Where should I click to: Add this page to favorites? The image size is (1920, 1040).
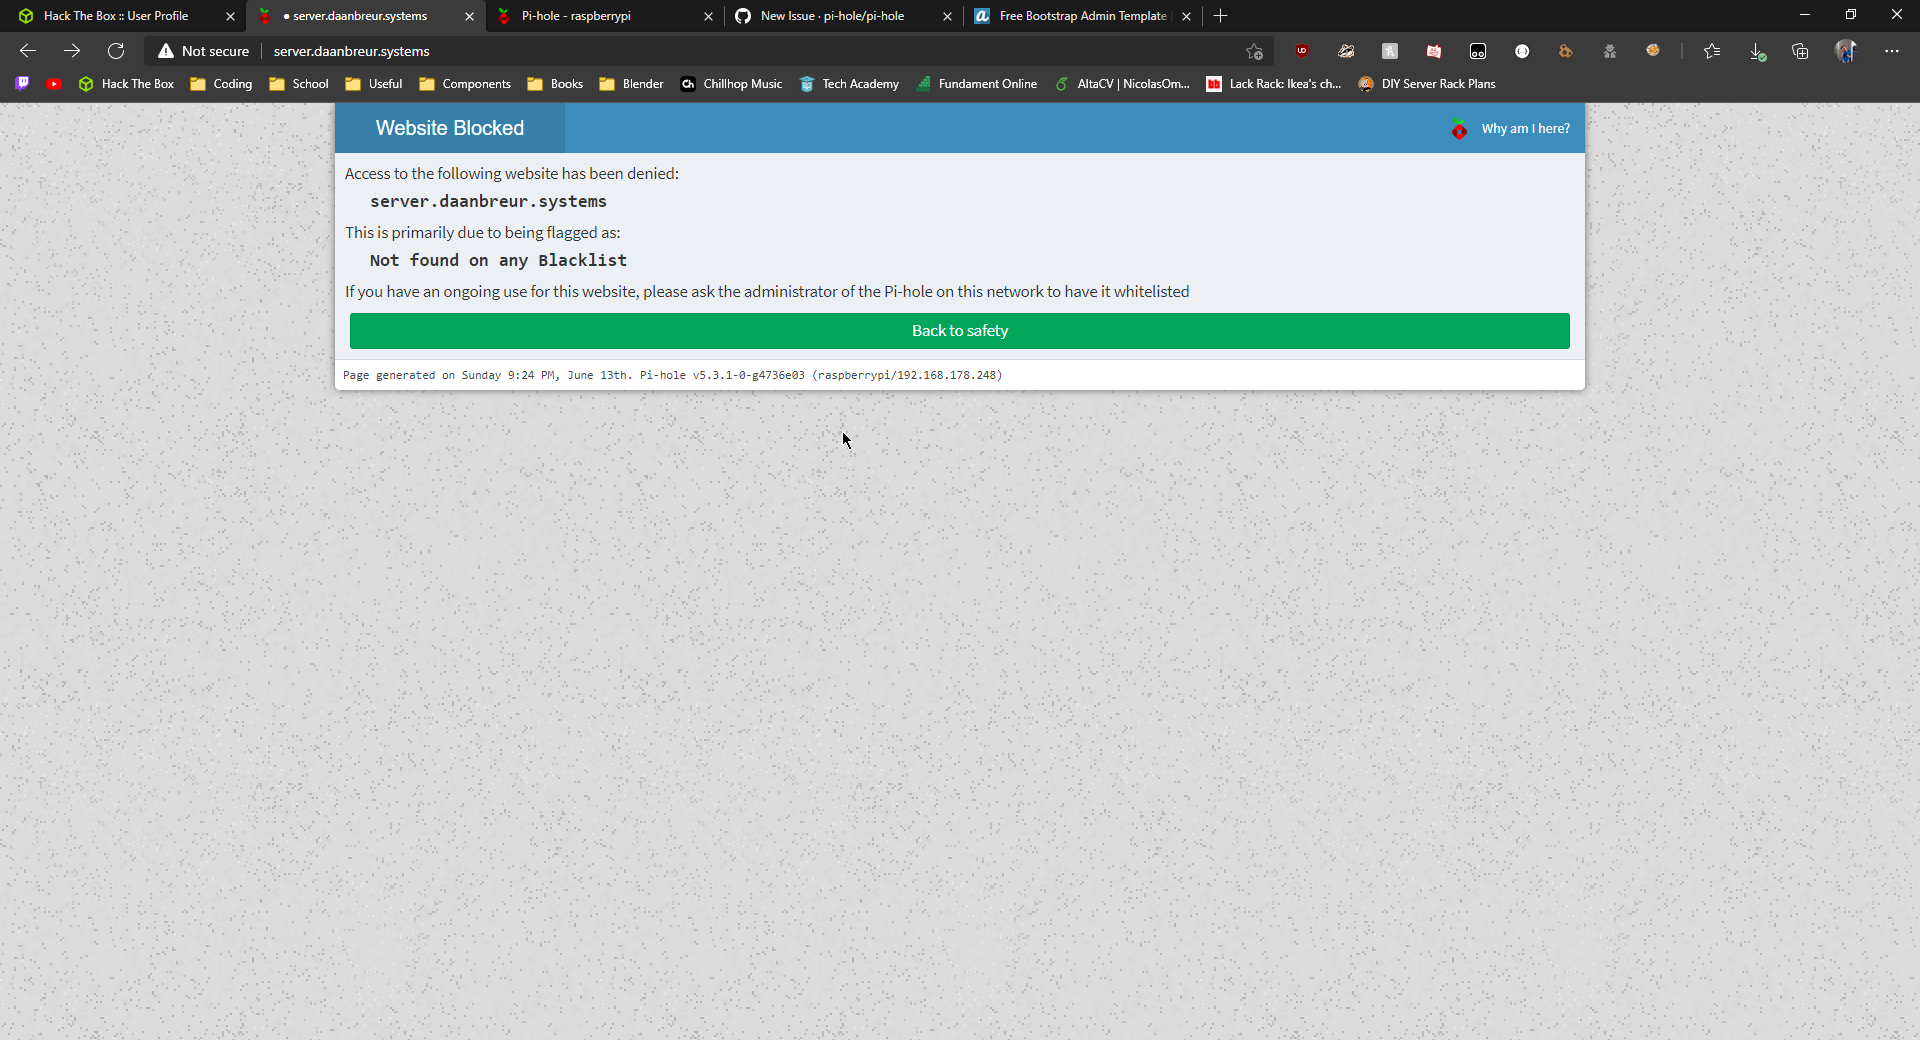tap(1255, 51)
